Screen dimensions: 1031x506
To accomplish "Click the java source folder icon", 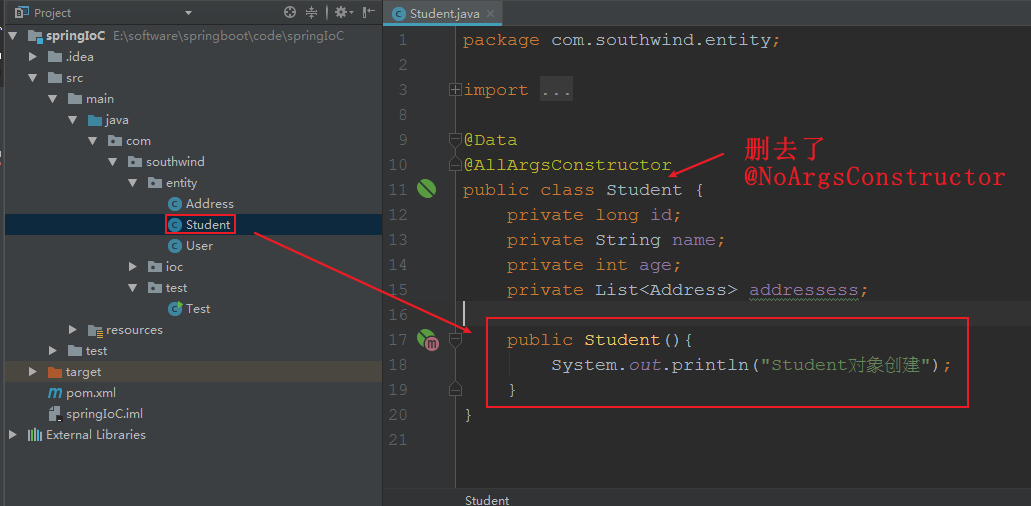I will tap(95, 120).
